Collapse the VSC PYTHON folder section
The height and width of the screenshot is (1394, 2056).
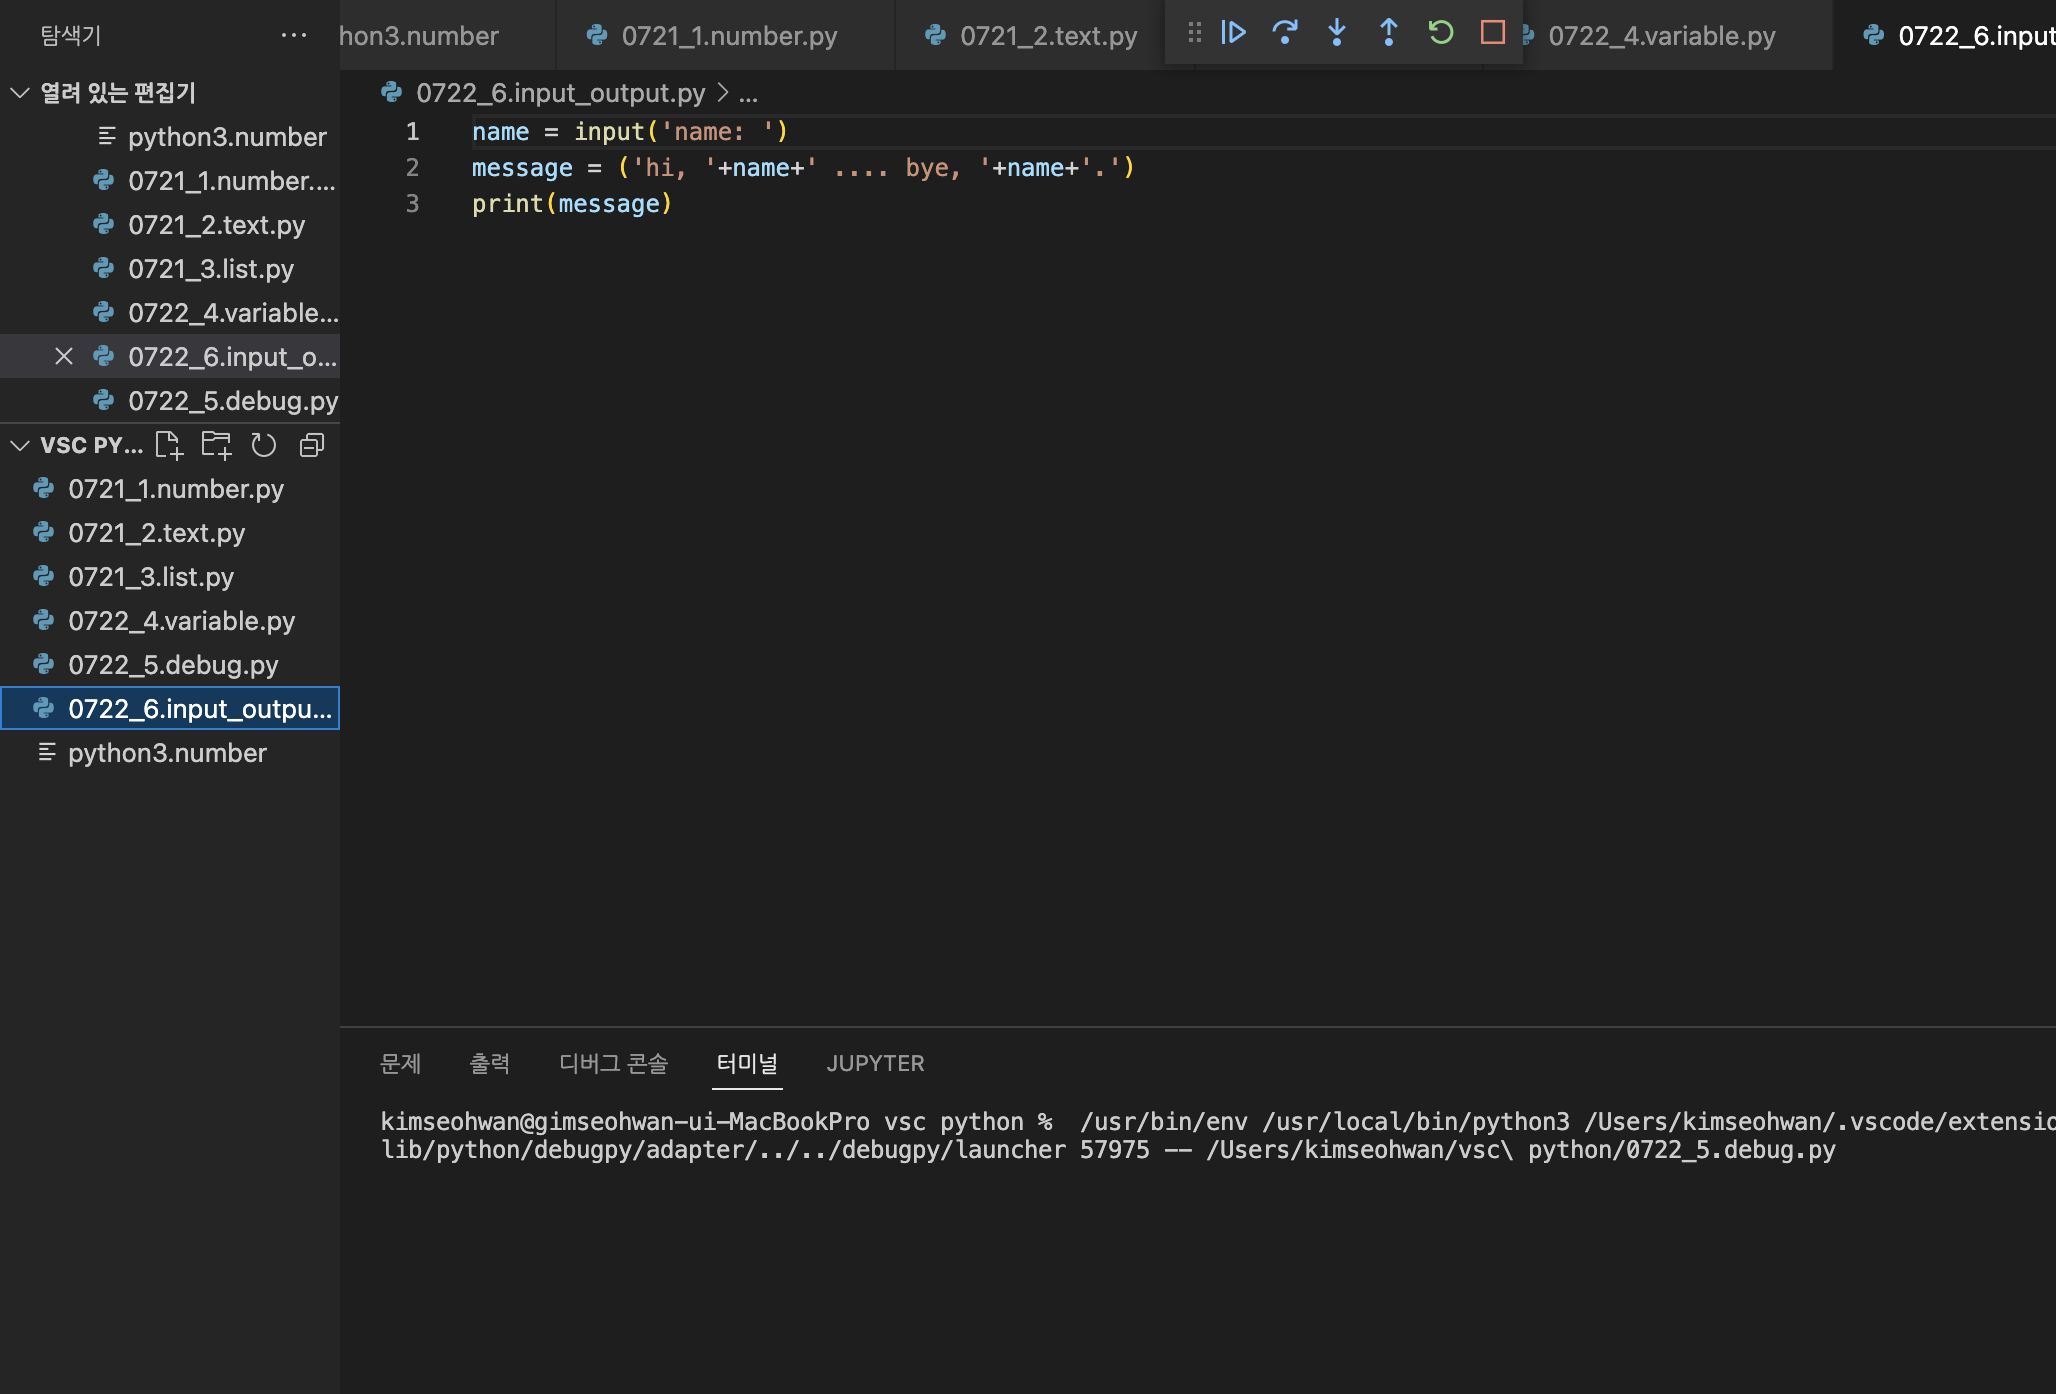click(20, 445)
